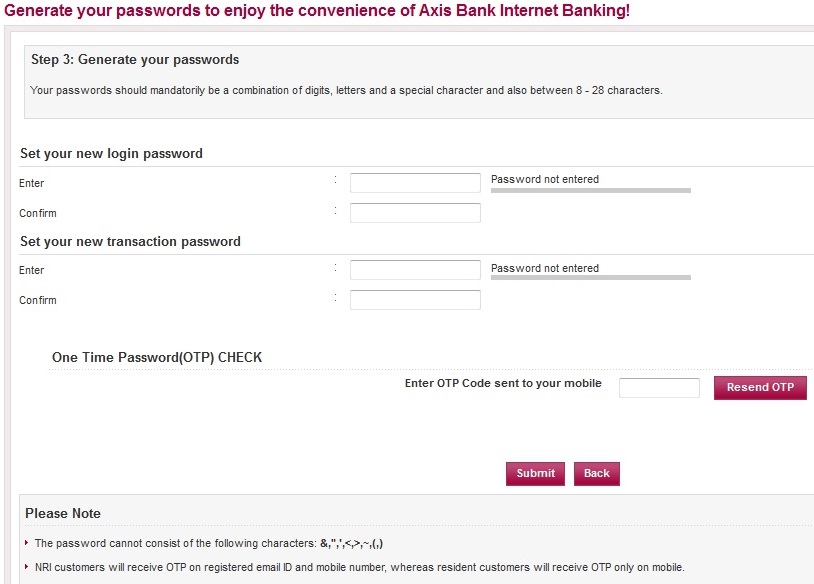Click the login password strength bar
Screen dimensions: 814x584
pos(591,191)
